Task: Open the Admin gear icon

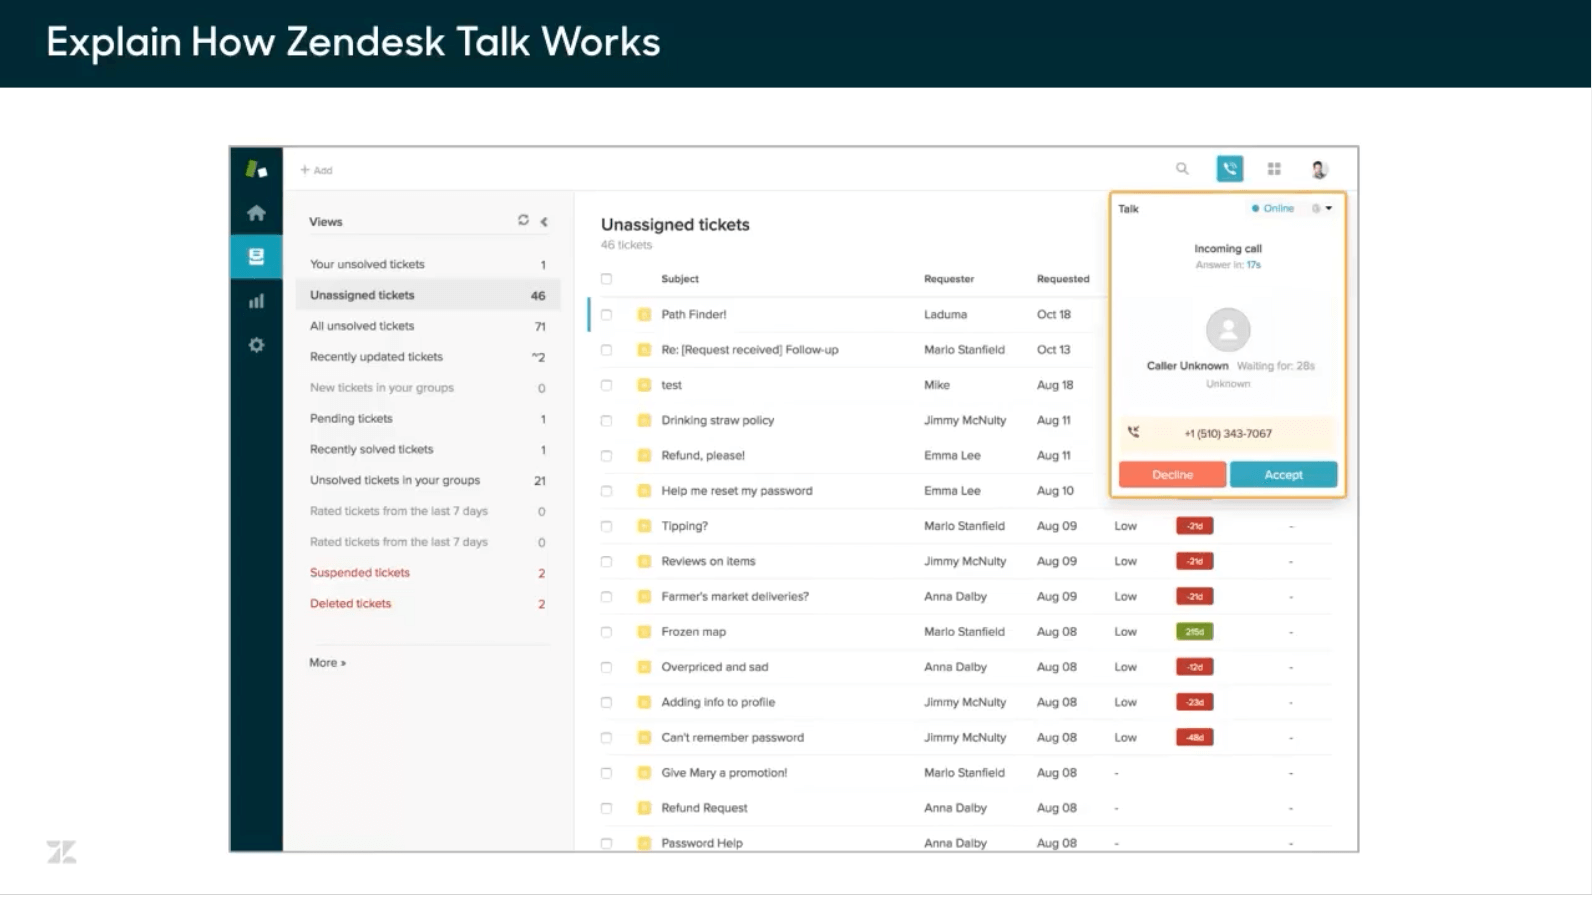Action: click(257, 345)
